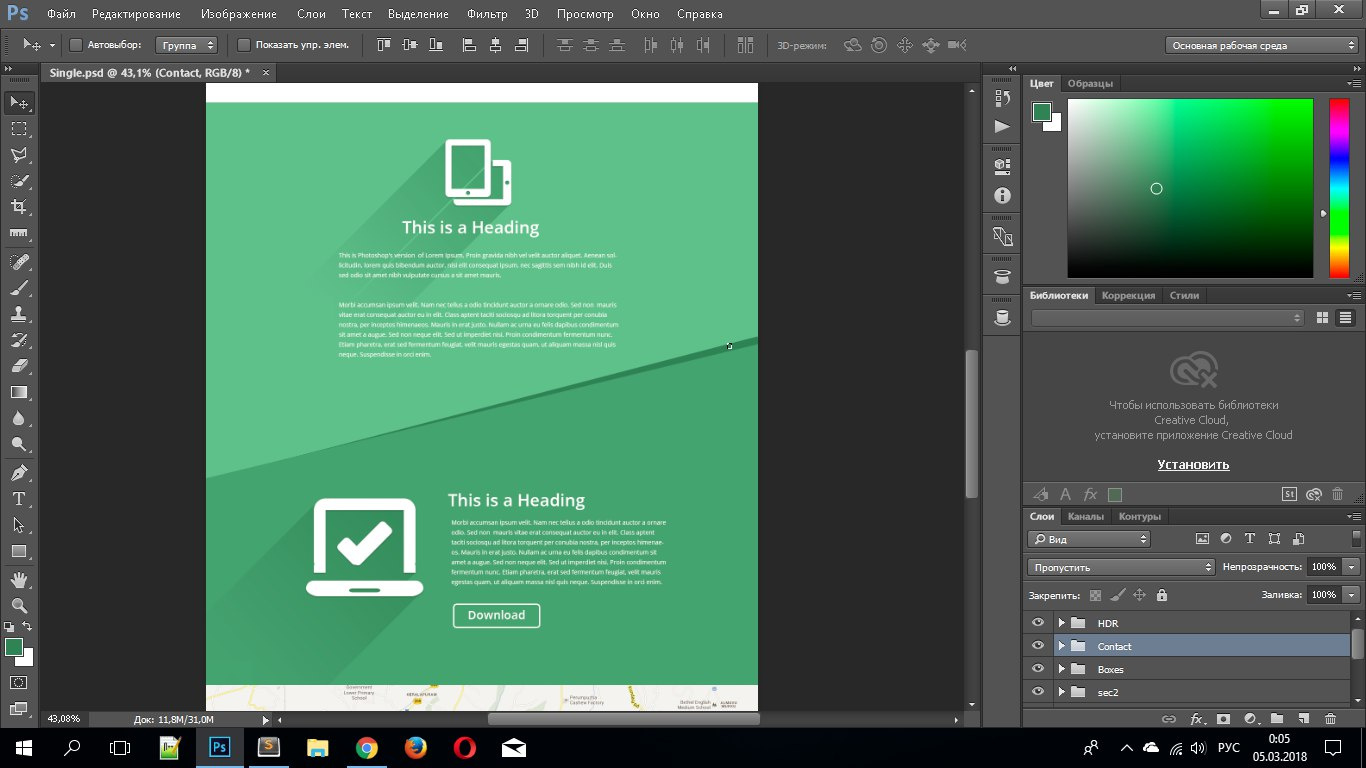Enable Показать упр. элем. checkbox

click(244, 45)
